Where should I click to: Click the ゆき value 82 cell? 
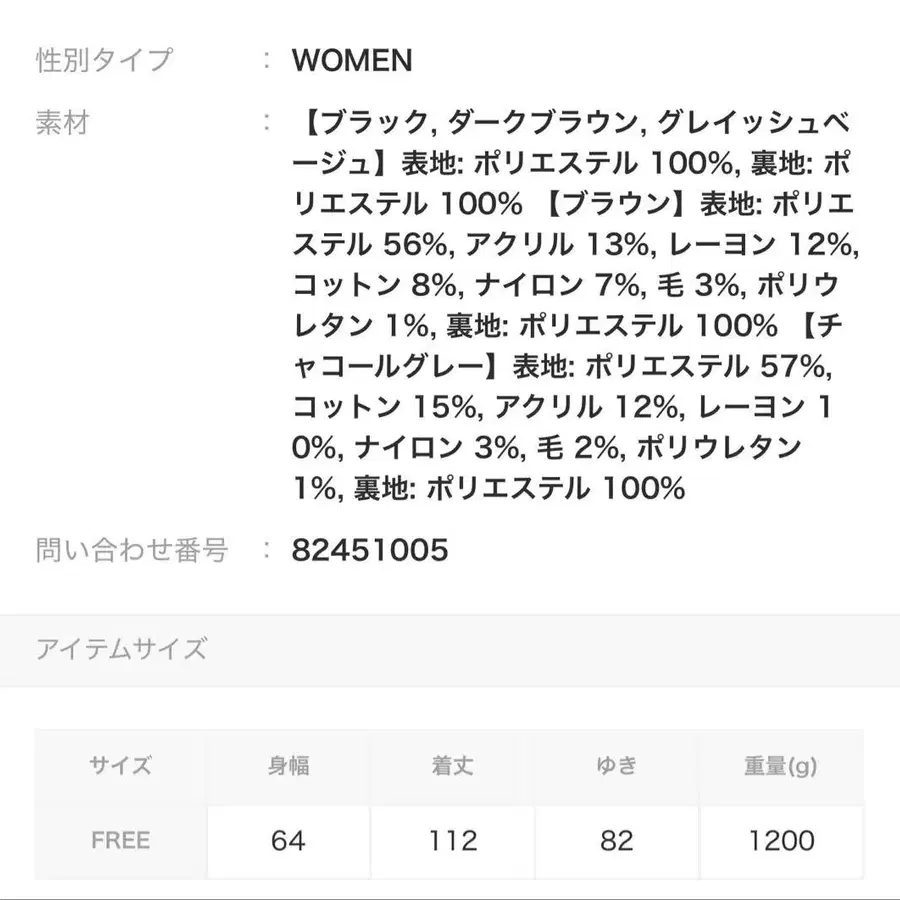tap(616, 841)
